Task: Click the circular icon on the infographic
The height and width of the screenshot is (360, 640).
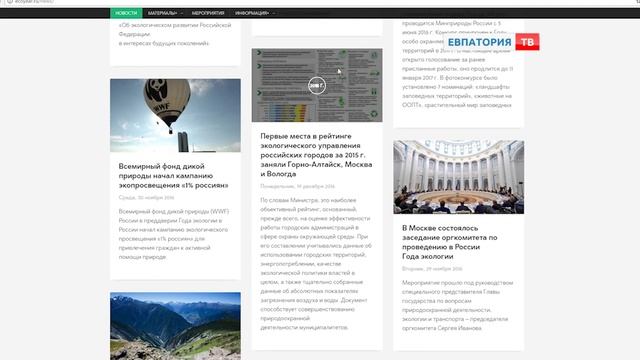Action: [317, 85]
